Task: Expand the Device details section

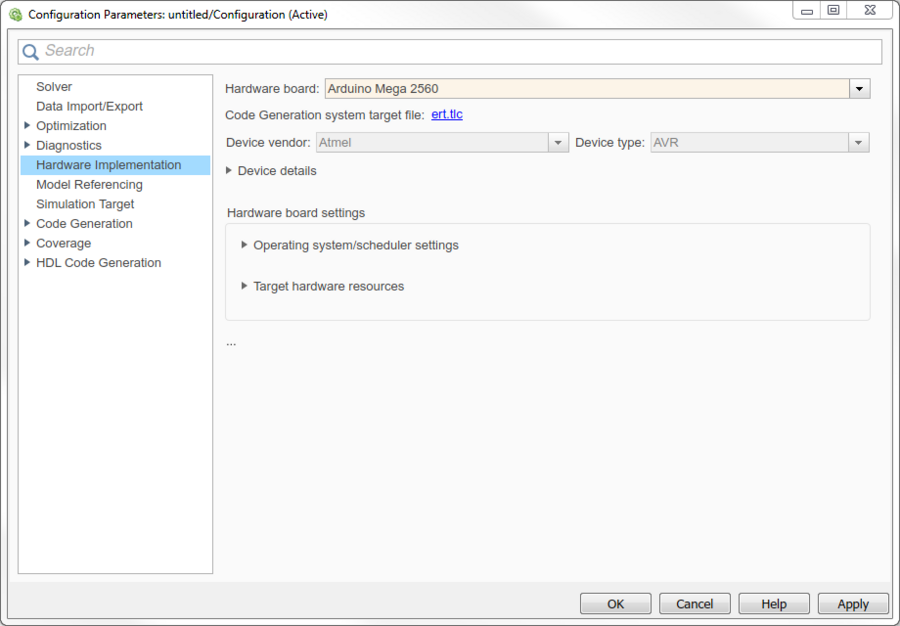Action: (230, 171)
